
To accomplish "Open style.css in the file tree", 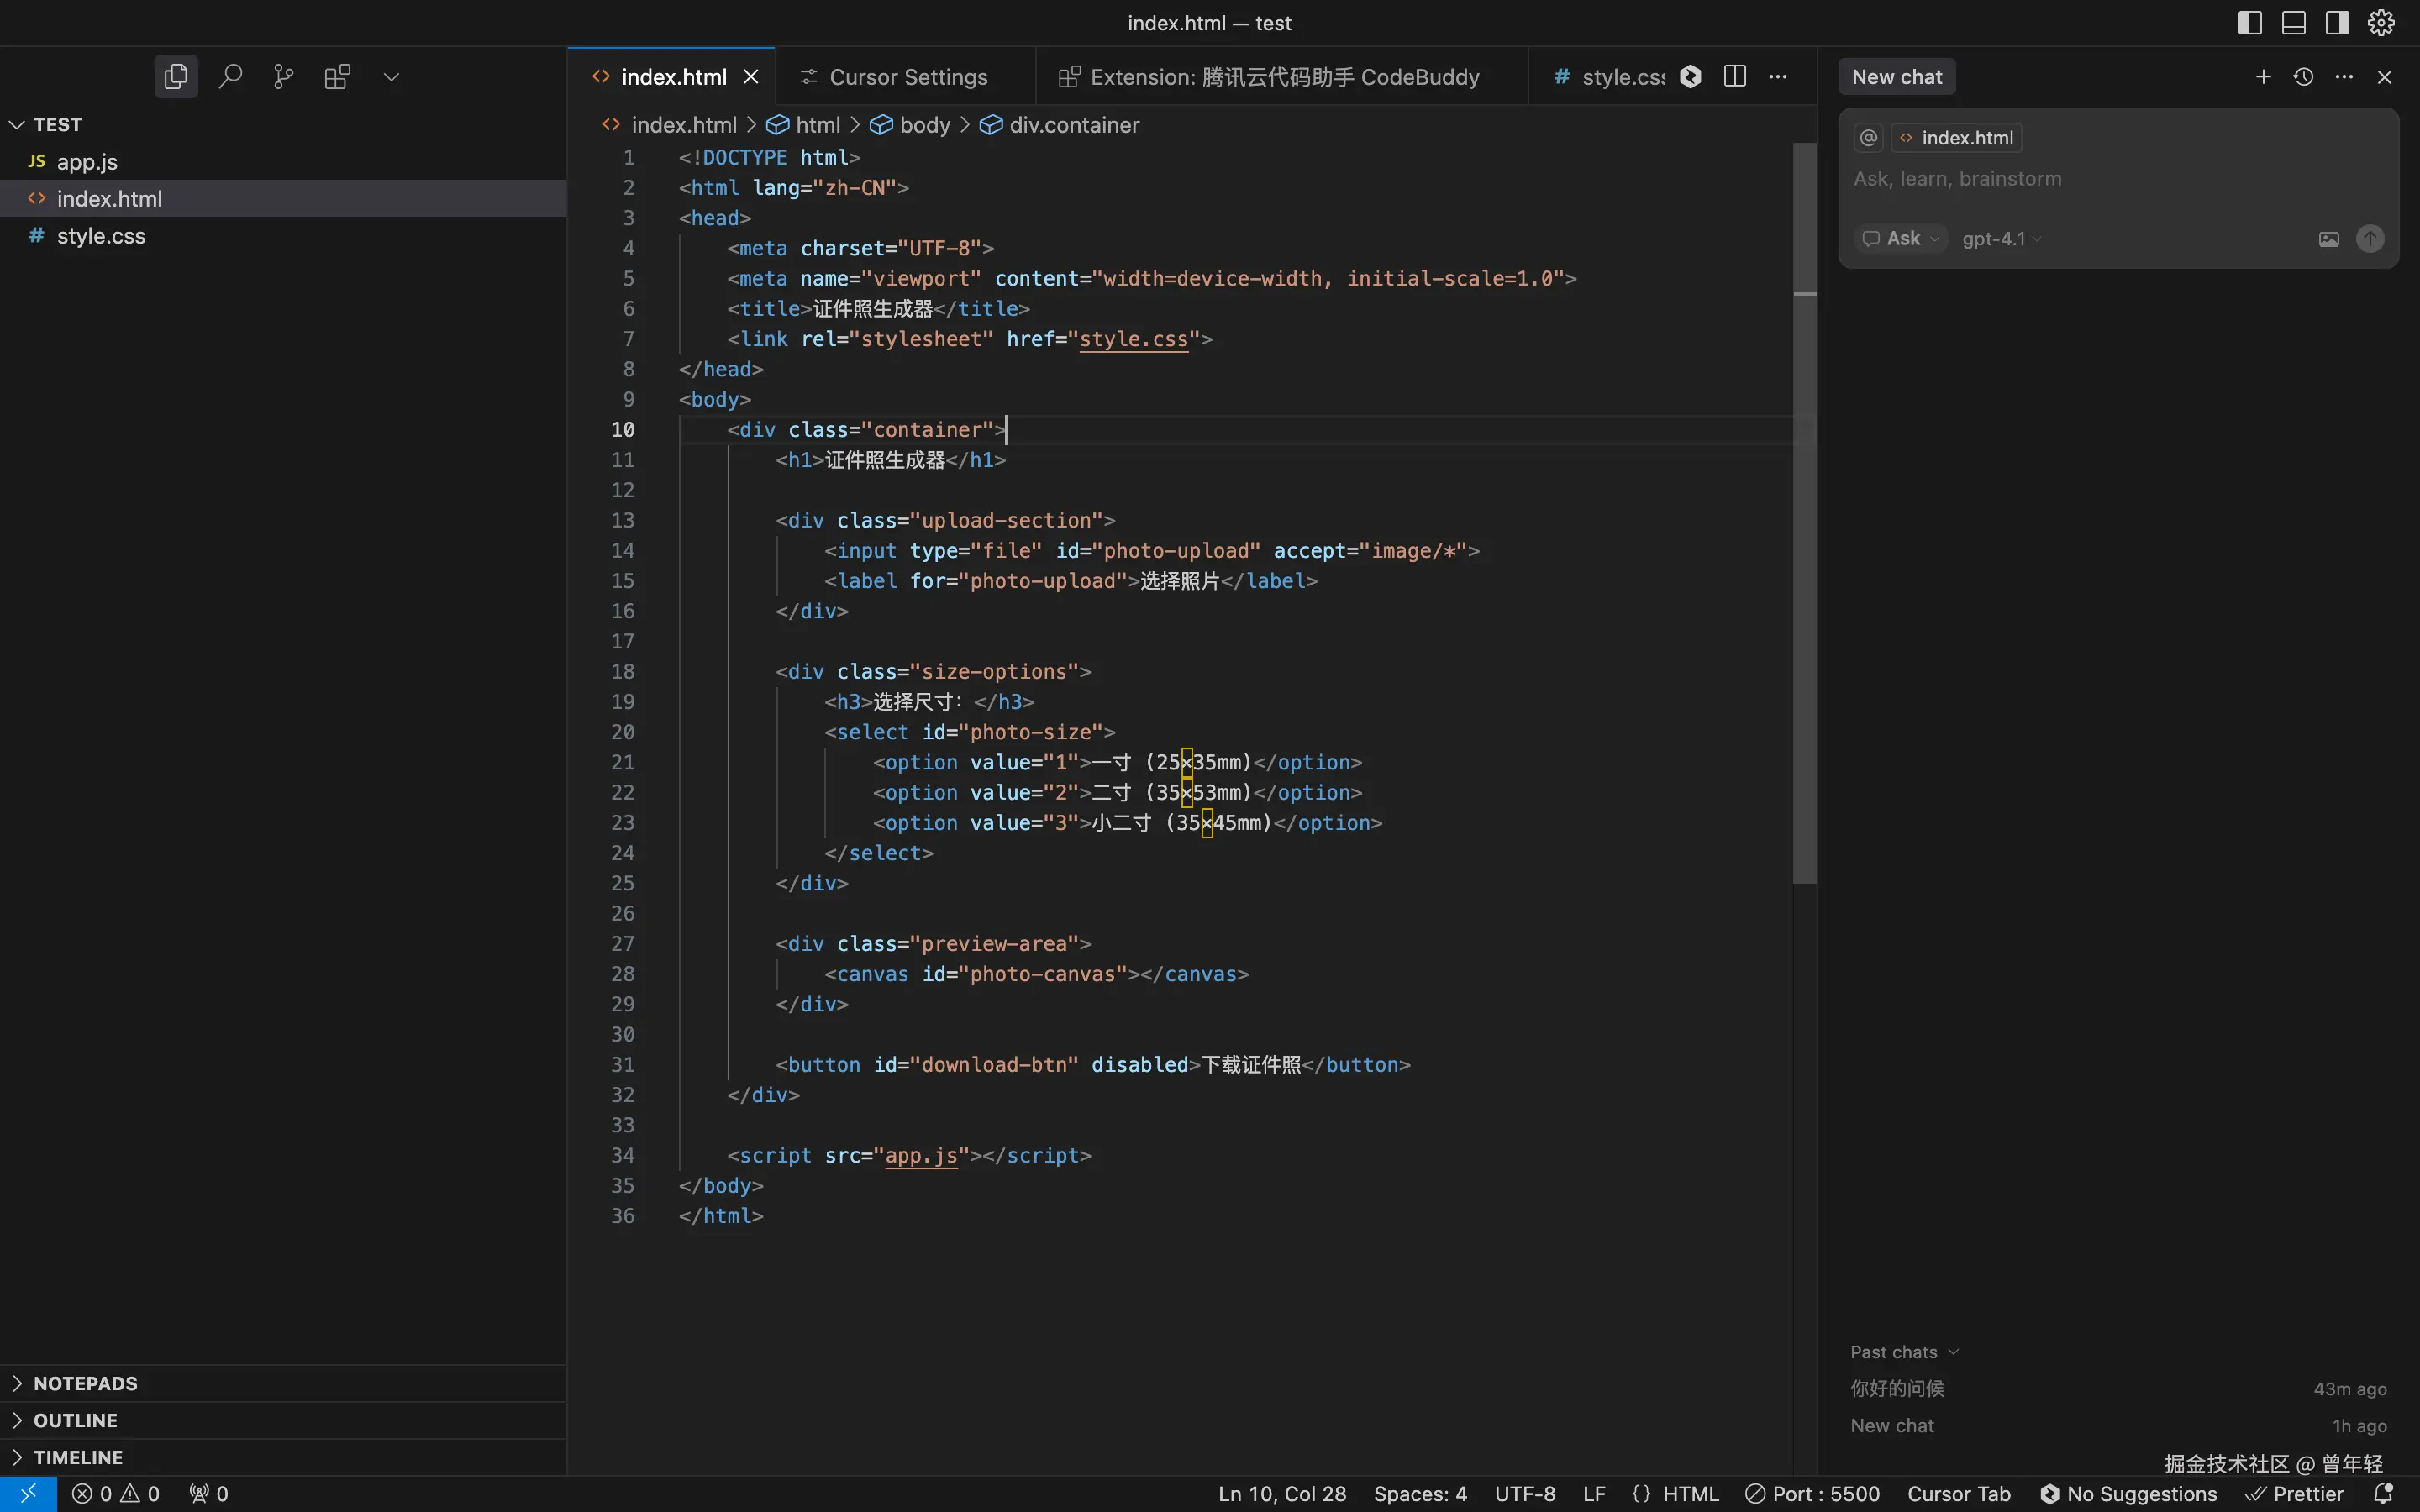I will click(x=101, y=236).
